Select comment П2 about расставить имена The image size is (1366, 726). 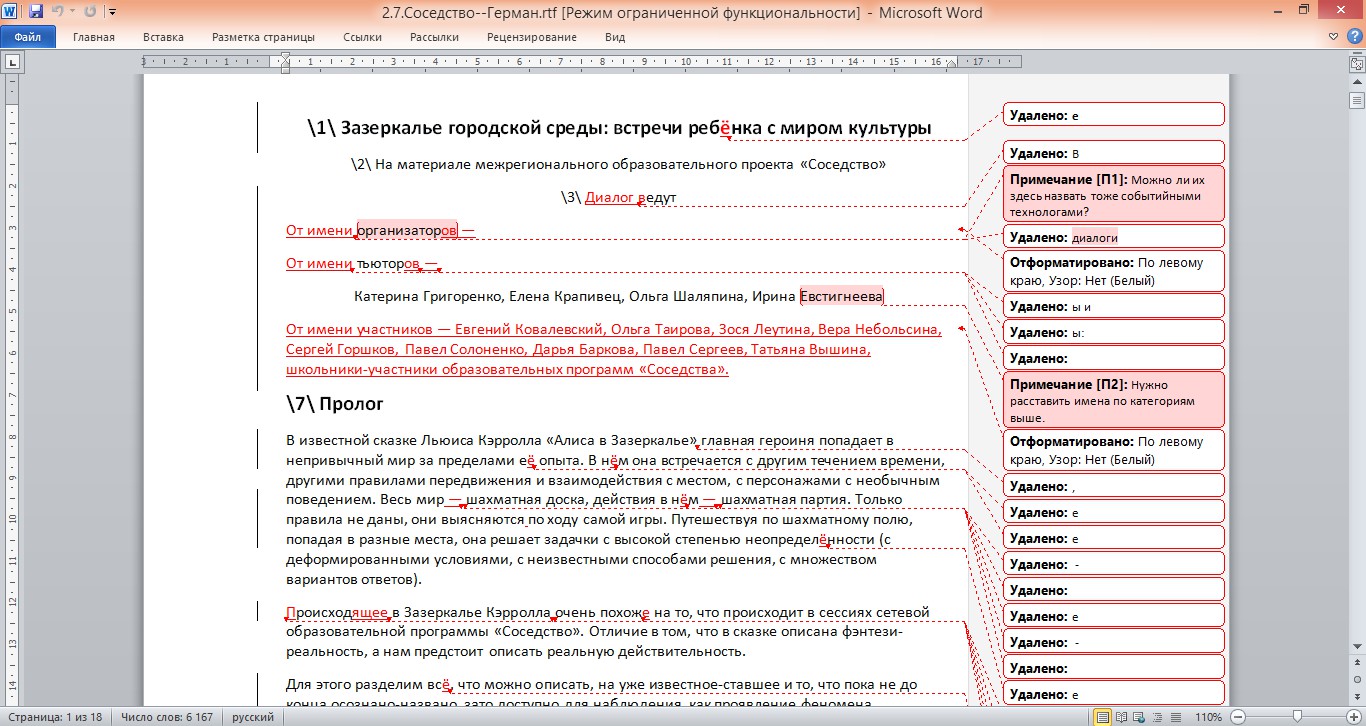[x=1114, y=400]
